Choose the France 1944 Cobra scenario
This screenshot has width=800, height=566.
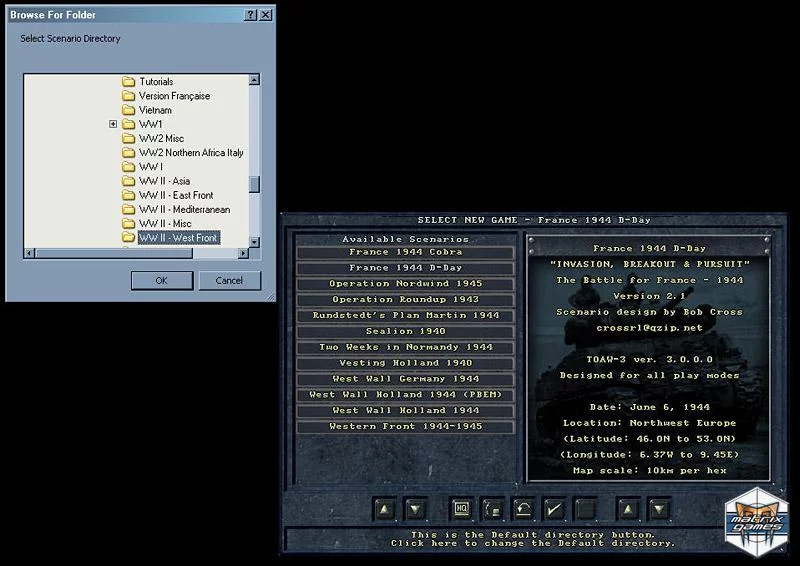point(406,252)
